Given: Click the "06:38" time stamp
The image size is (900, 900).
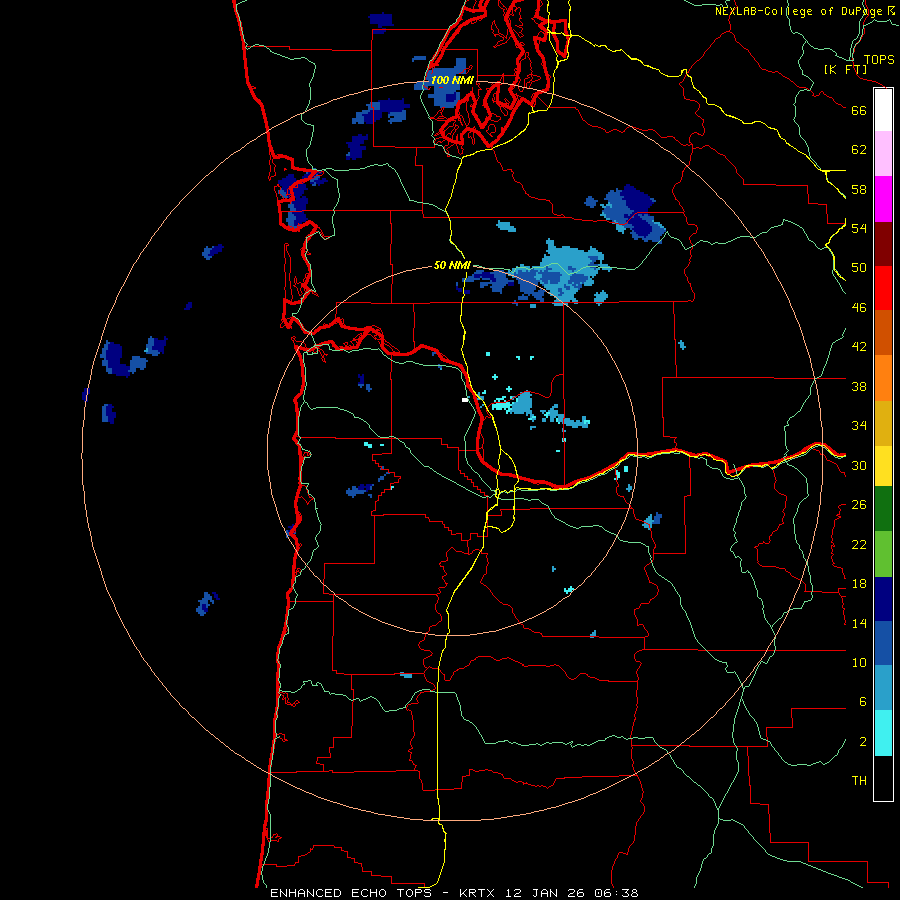Looking at the screenshot, I should (x=617, y=893).
